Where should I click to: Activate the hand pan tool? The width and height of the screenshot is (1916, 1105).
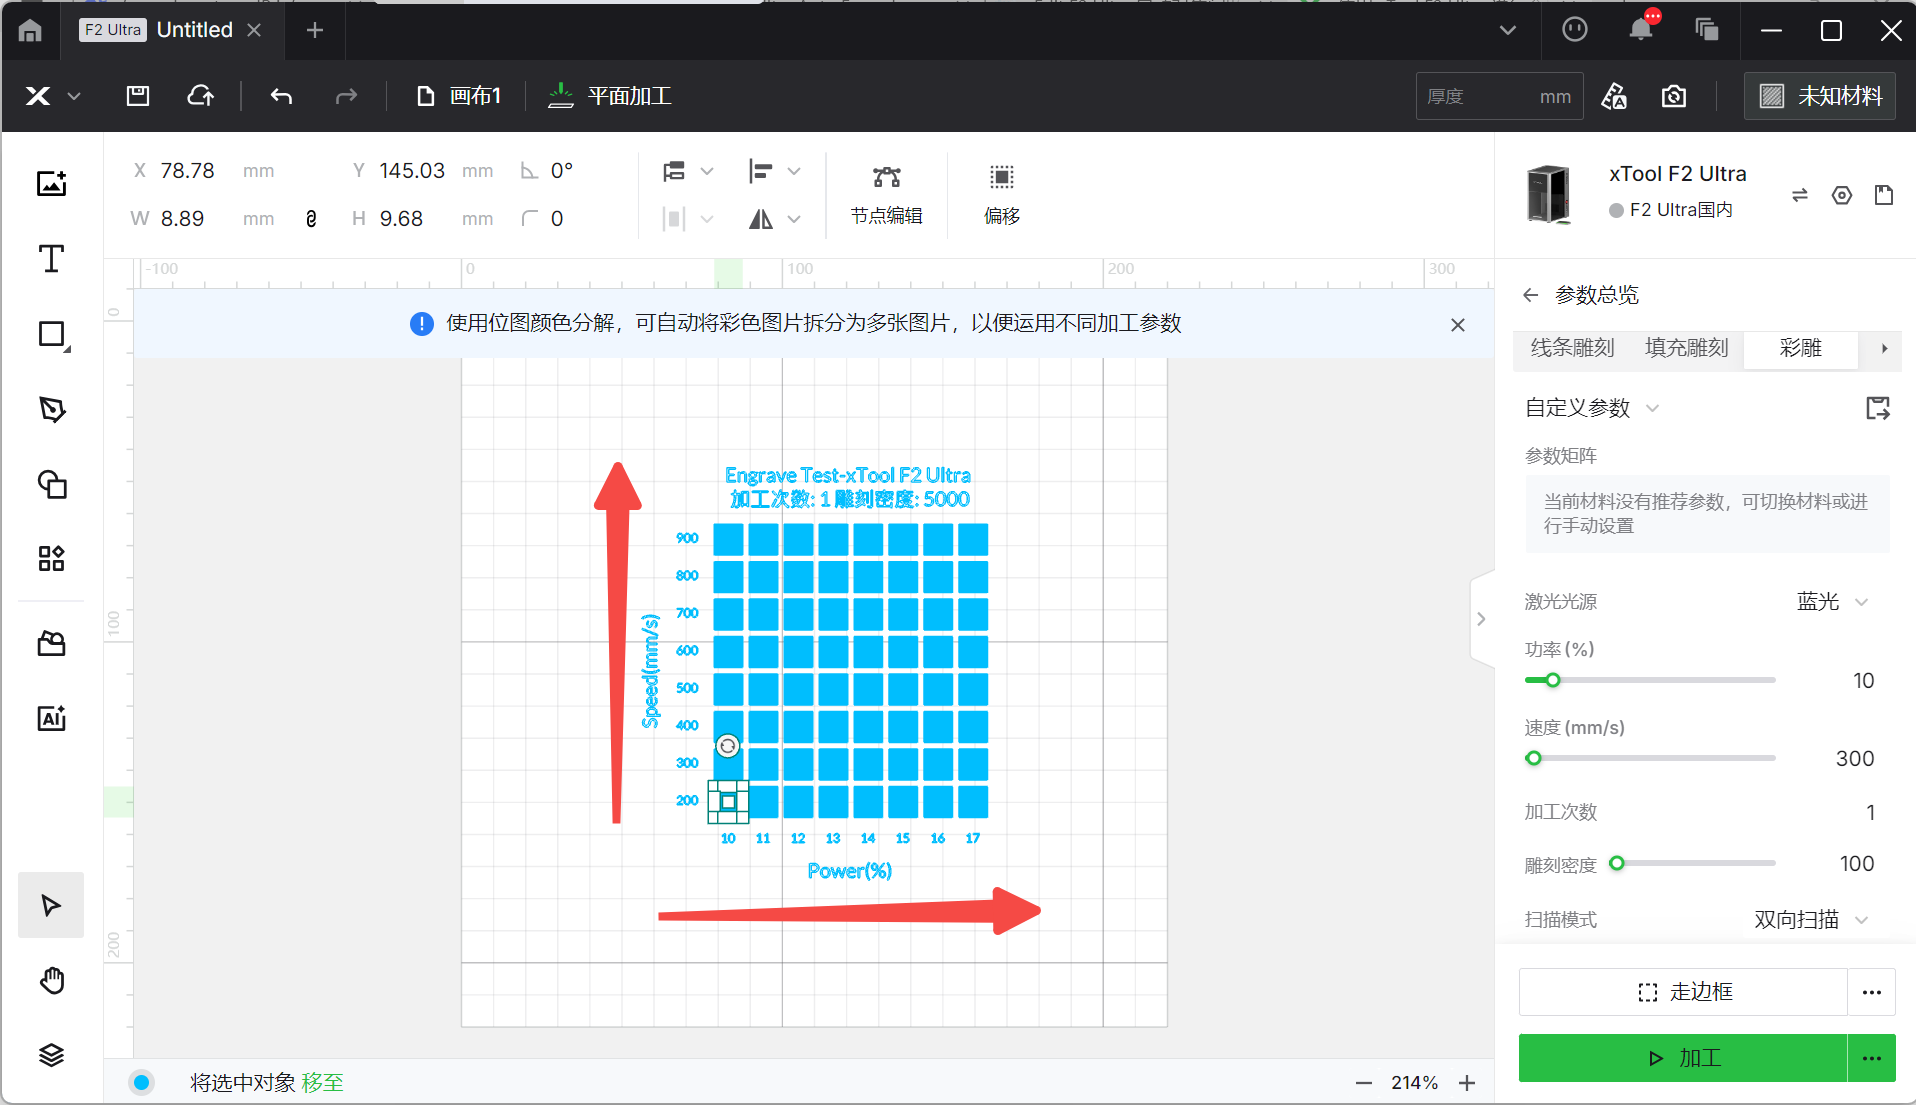pos(52,980)
